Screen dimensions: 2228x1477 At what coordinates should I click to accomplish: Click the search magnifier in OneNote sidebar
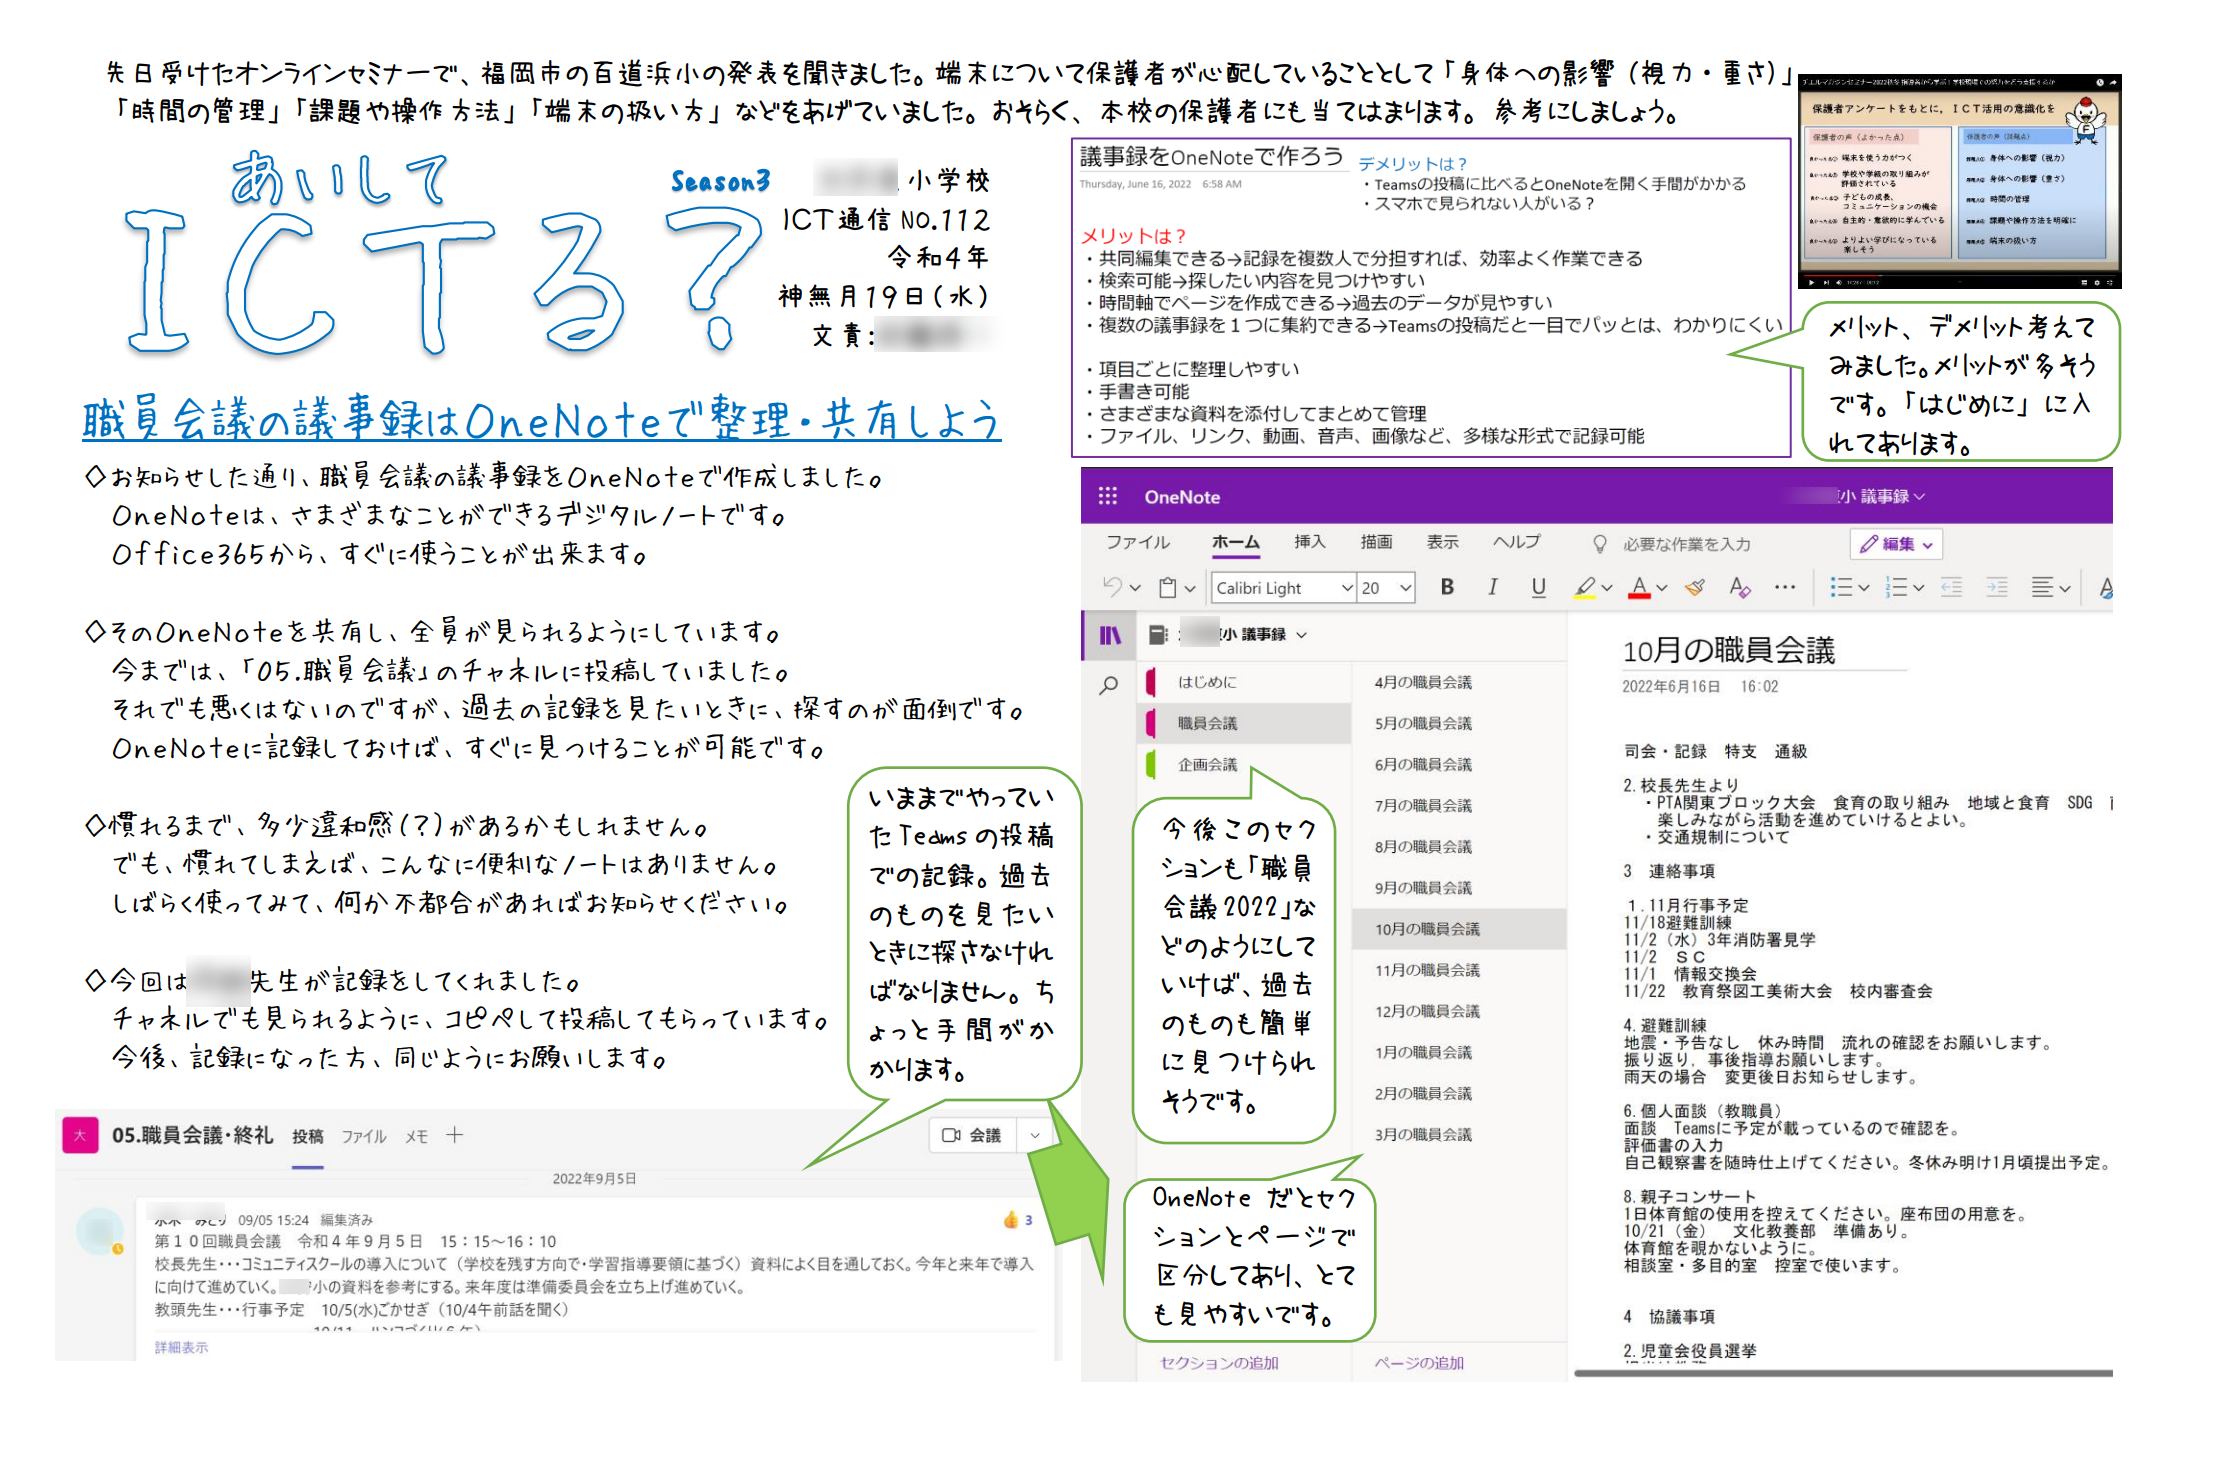[1109, 686]
